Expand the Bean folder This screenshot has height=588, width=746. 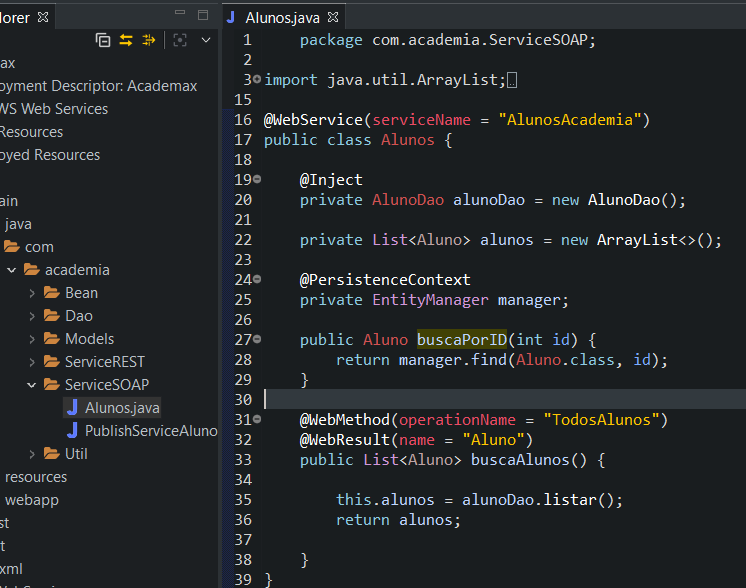[x=33, y=293]
